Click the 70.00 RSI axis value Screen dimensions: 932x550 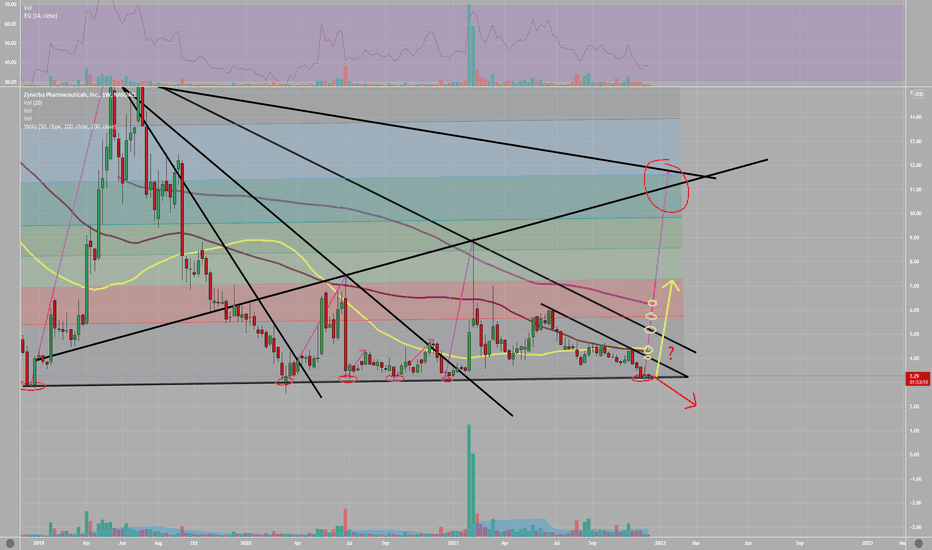[10, 4]
